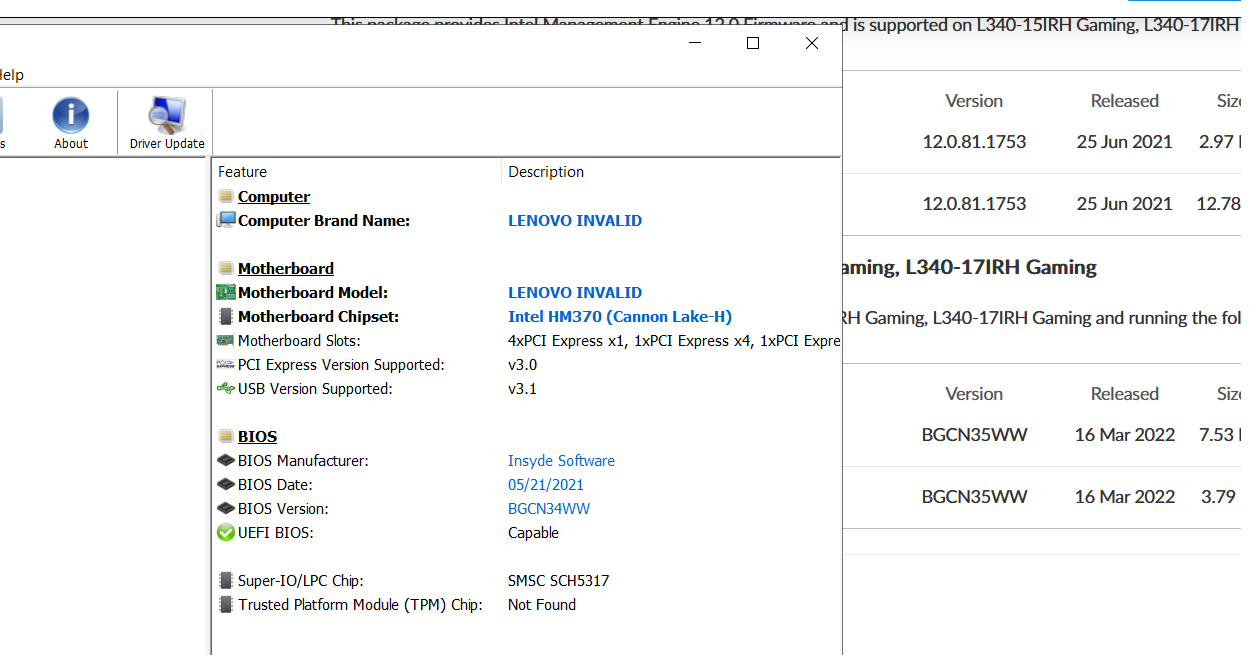Click the SMSC SCH5317 value
Viewport: 1256px width, 665px height.
point(558,581)
